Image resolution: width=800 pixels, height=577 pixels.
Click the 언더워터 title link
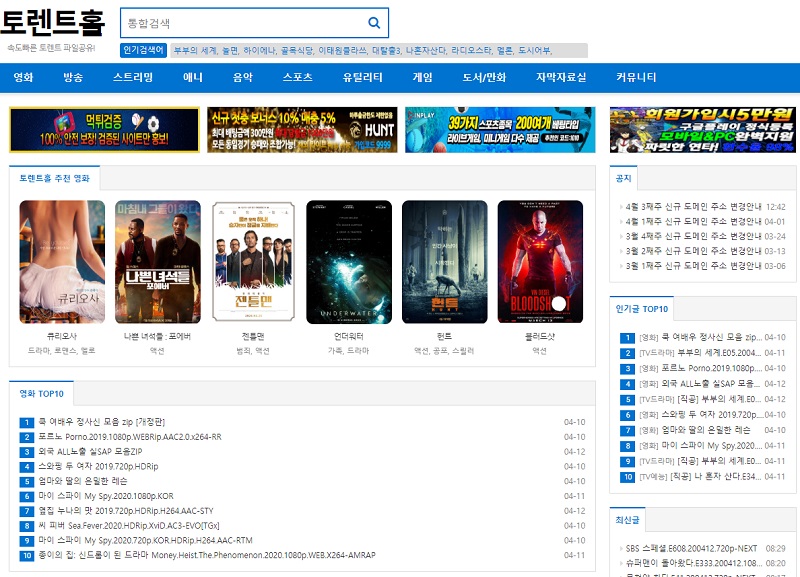pyautogui.click(x=348, y=336)
